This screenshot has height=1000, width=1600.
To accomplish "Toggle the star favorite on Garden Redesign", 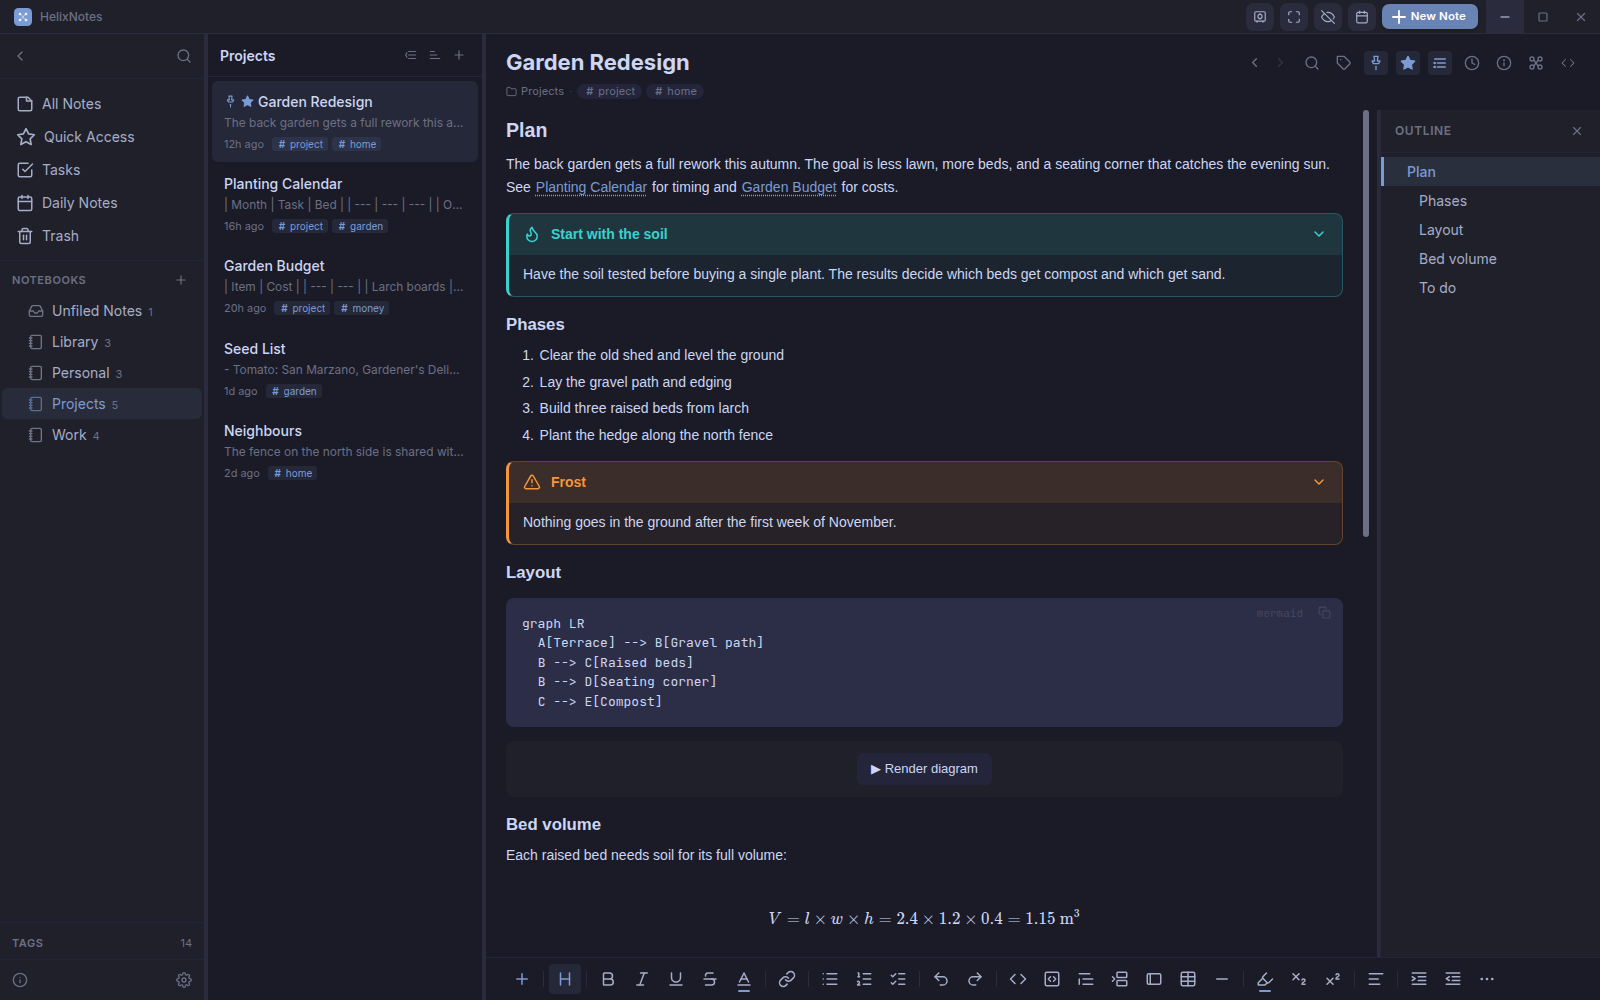I will [x=1408, y=63].
